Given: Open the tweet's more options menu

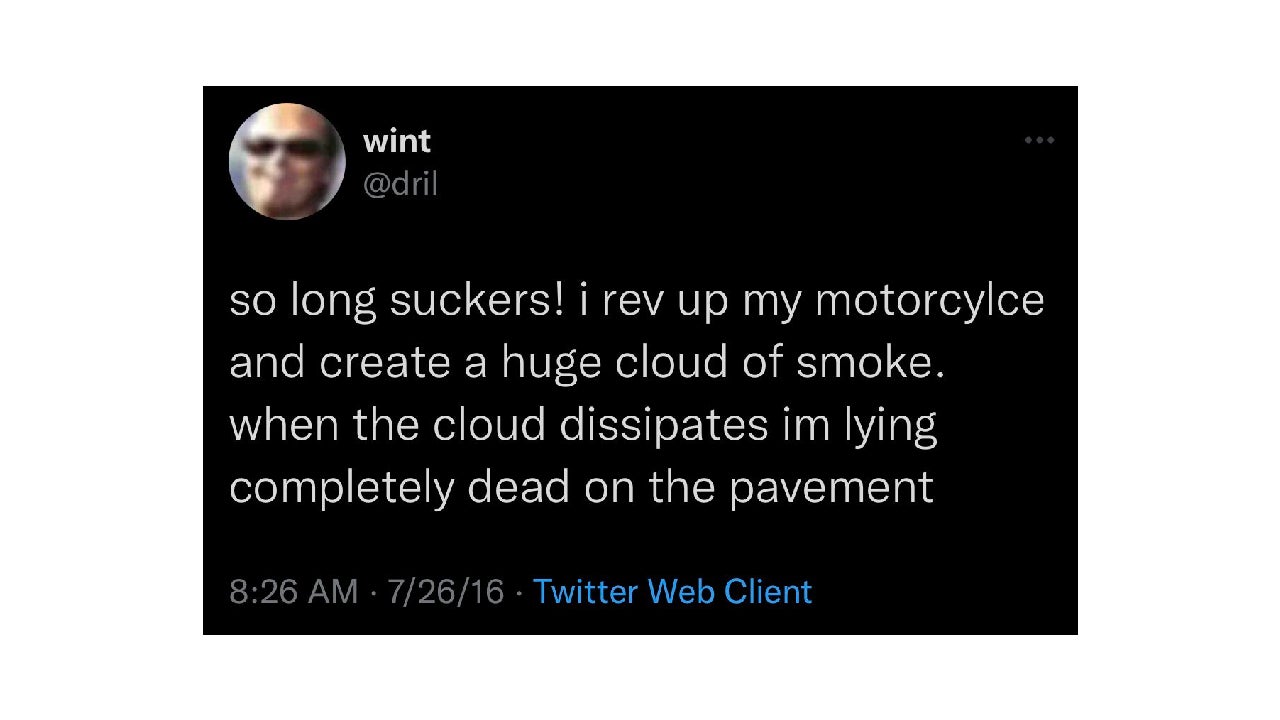Looking at the screenshot, I should click(1038, 140).
